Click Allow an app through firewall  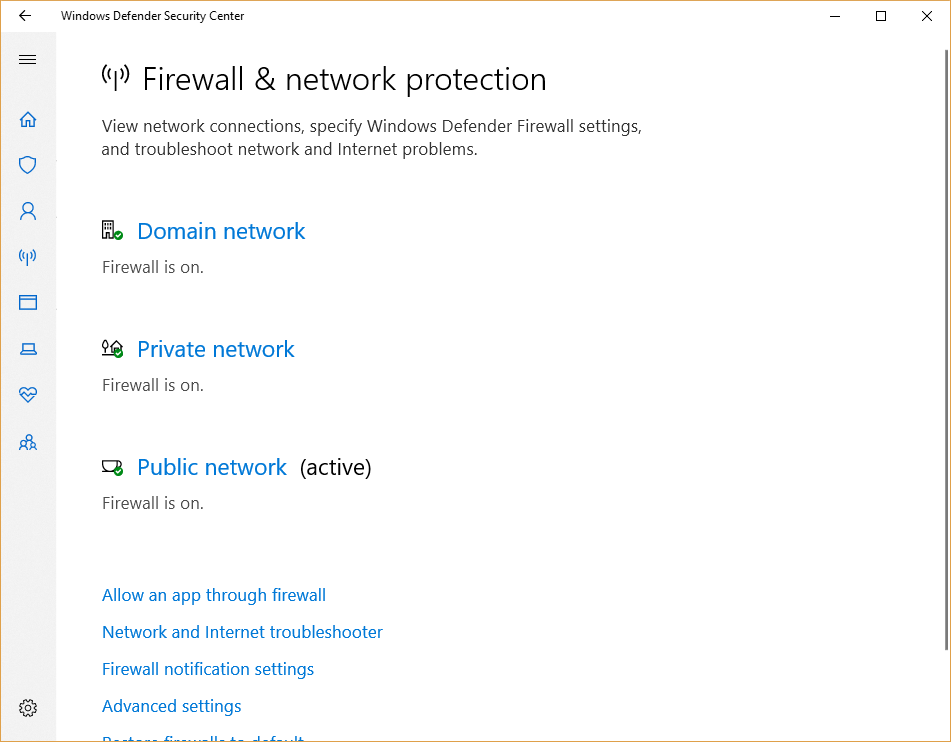214,595
